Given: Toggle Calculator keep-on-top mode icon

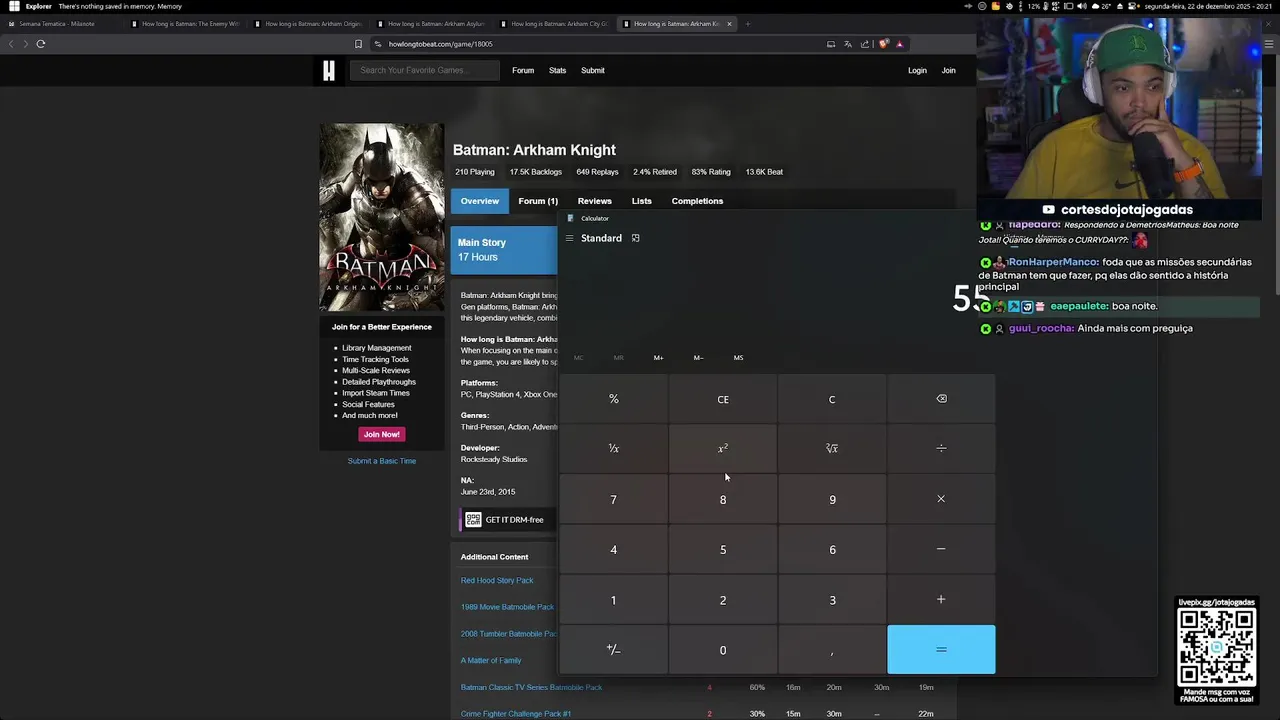Looking at the screenshot, I should (635, 238).
